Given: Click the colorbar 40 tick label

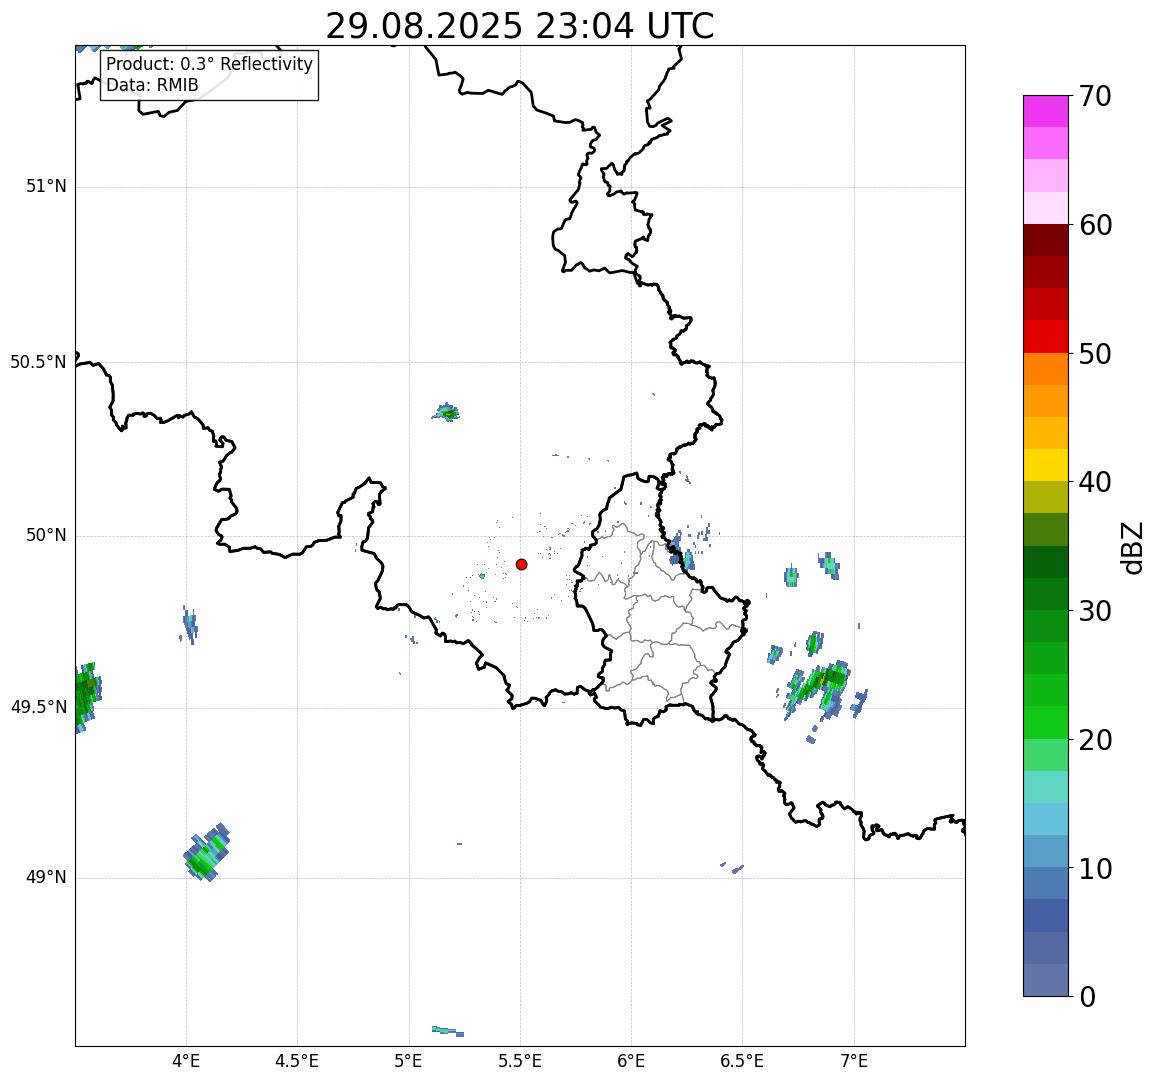Looking at the screenshot, I should (1095, 482).
